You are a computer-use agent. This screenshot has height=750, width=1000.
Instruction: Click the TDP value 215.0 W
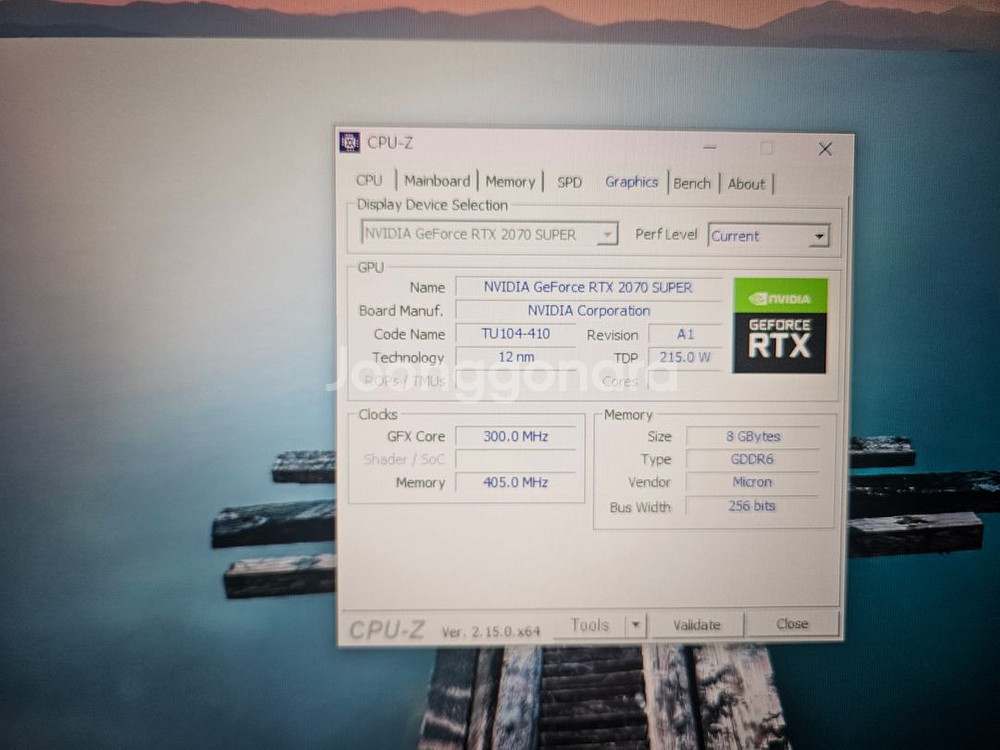click(685, 358)
